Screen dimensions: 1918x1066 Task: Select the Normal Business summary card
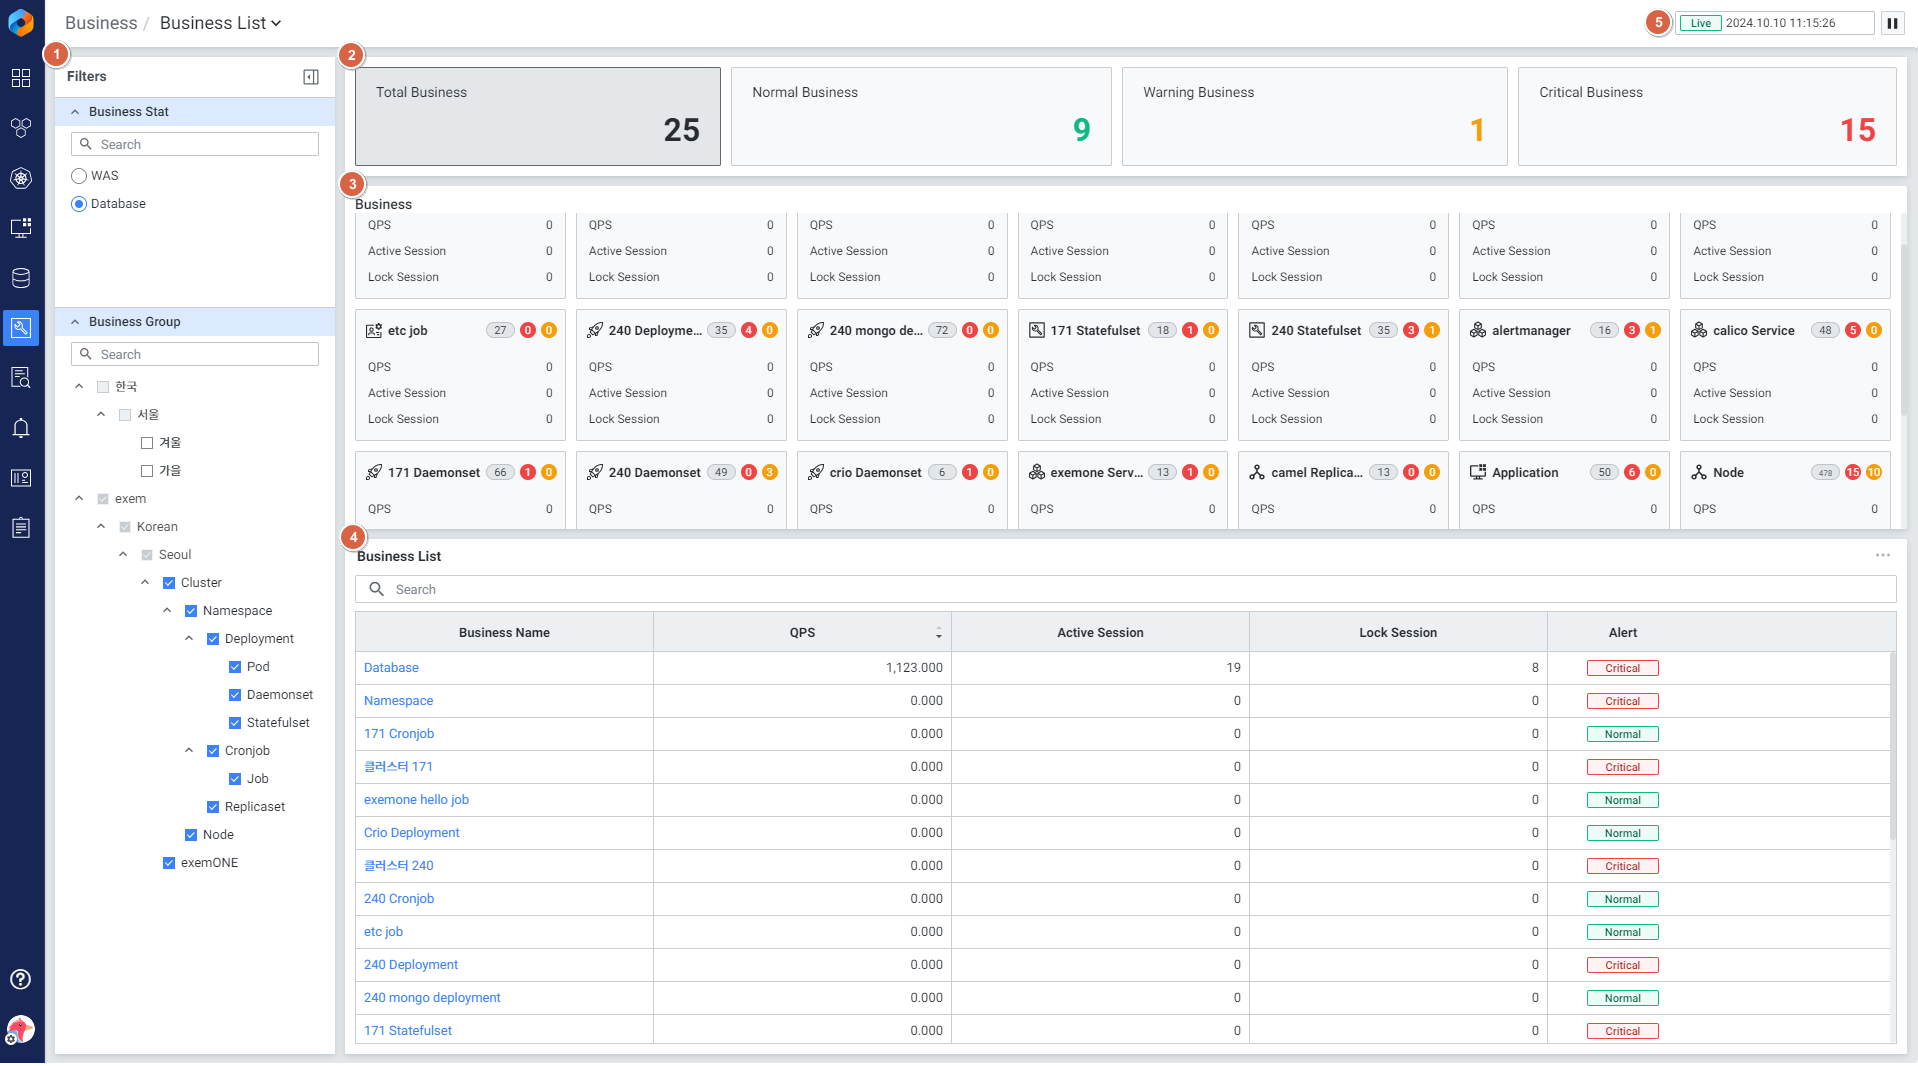click(x=920, y=116)
